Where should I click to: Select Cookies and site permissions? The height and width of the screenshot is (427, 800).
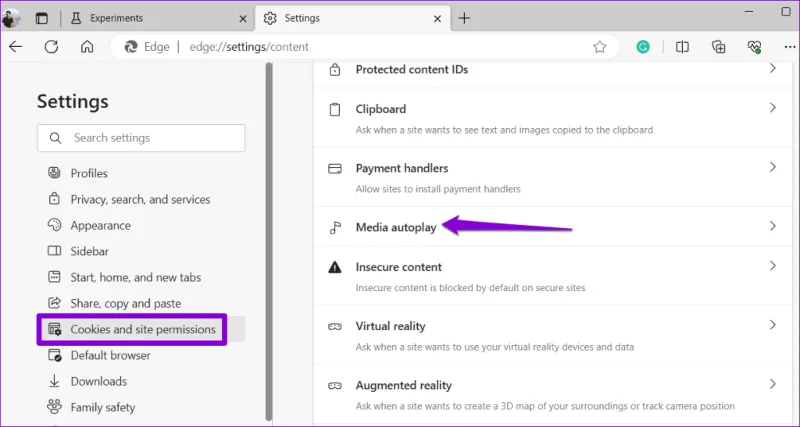141,329
